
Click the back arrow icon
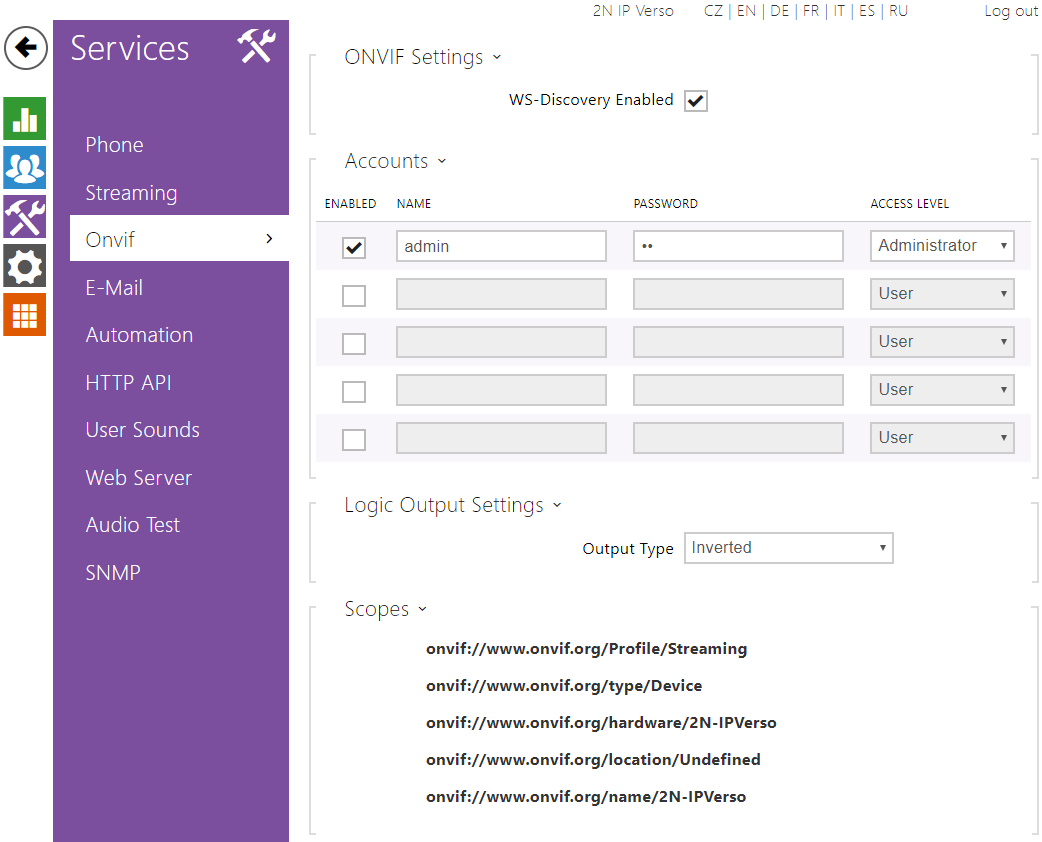(26, 48)
